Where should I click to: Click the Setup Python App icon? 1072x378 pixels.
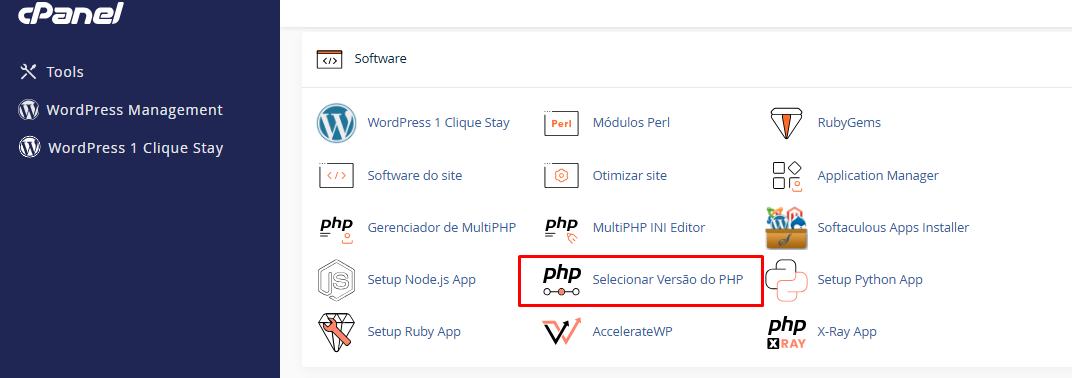pos(786,280)
